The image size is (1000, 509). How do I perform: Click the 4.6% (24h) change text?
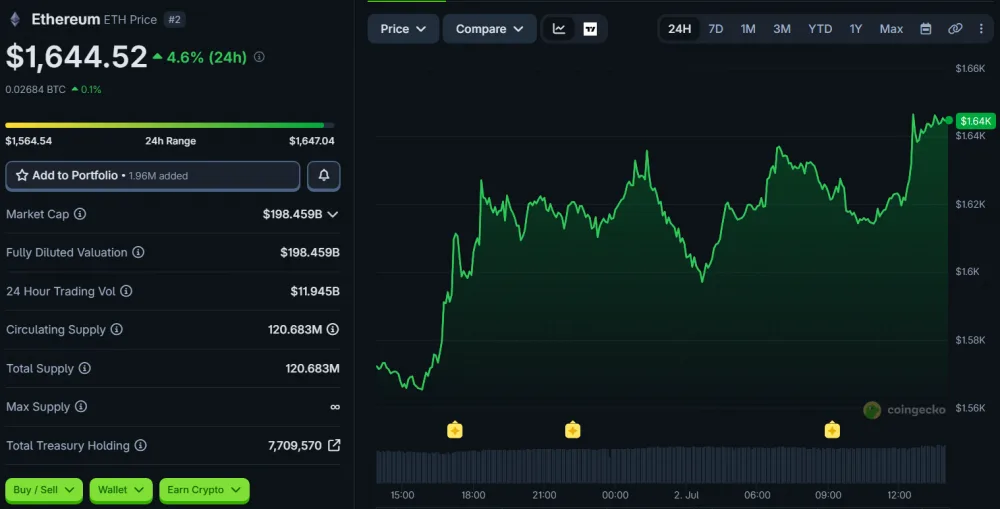[207, 57]
